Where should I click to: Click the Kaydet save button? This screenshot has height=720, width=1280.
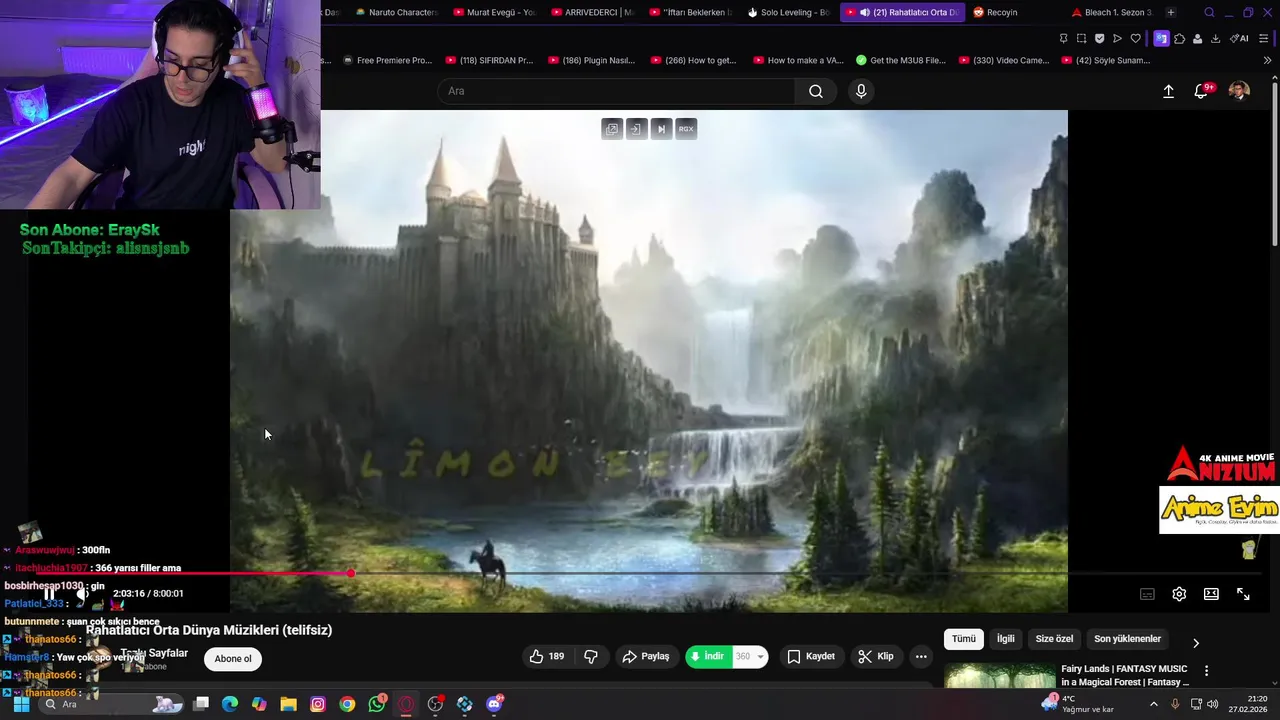pyautogui.click(x=811, y=656)
